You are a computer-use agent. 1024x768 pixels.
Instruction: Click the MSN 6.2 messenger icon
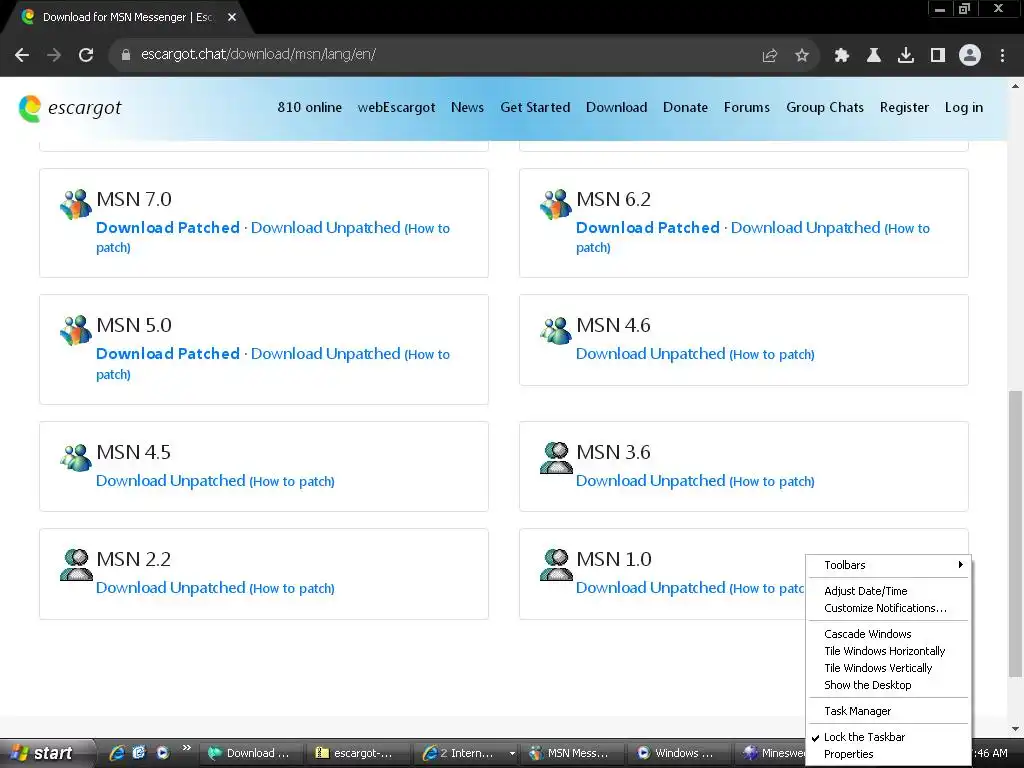(x=556, y=204)
